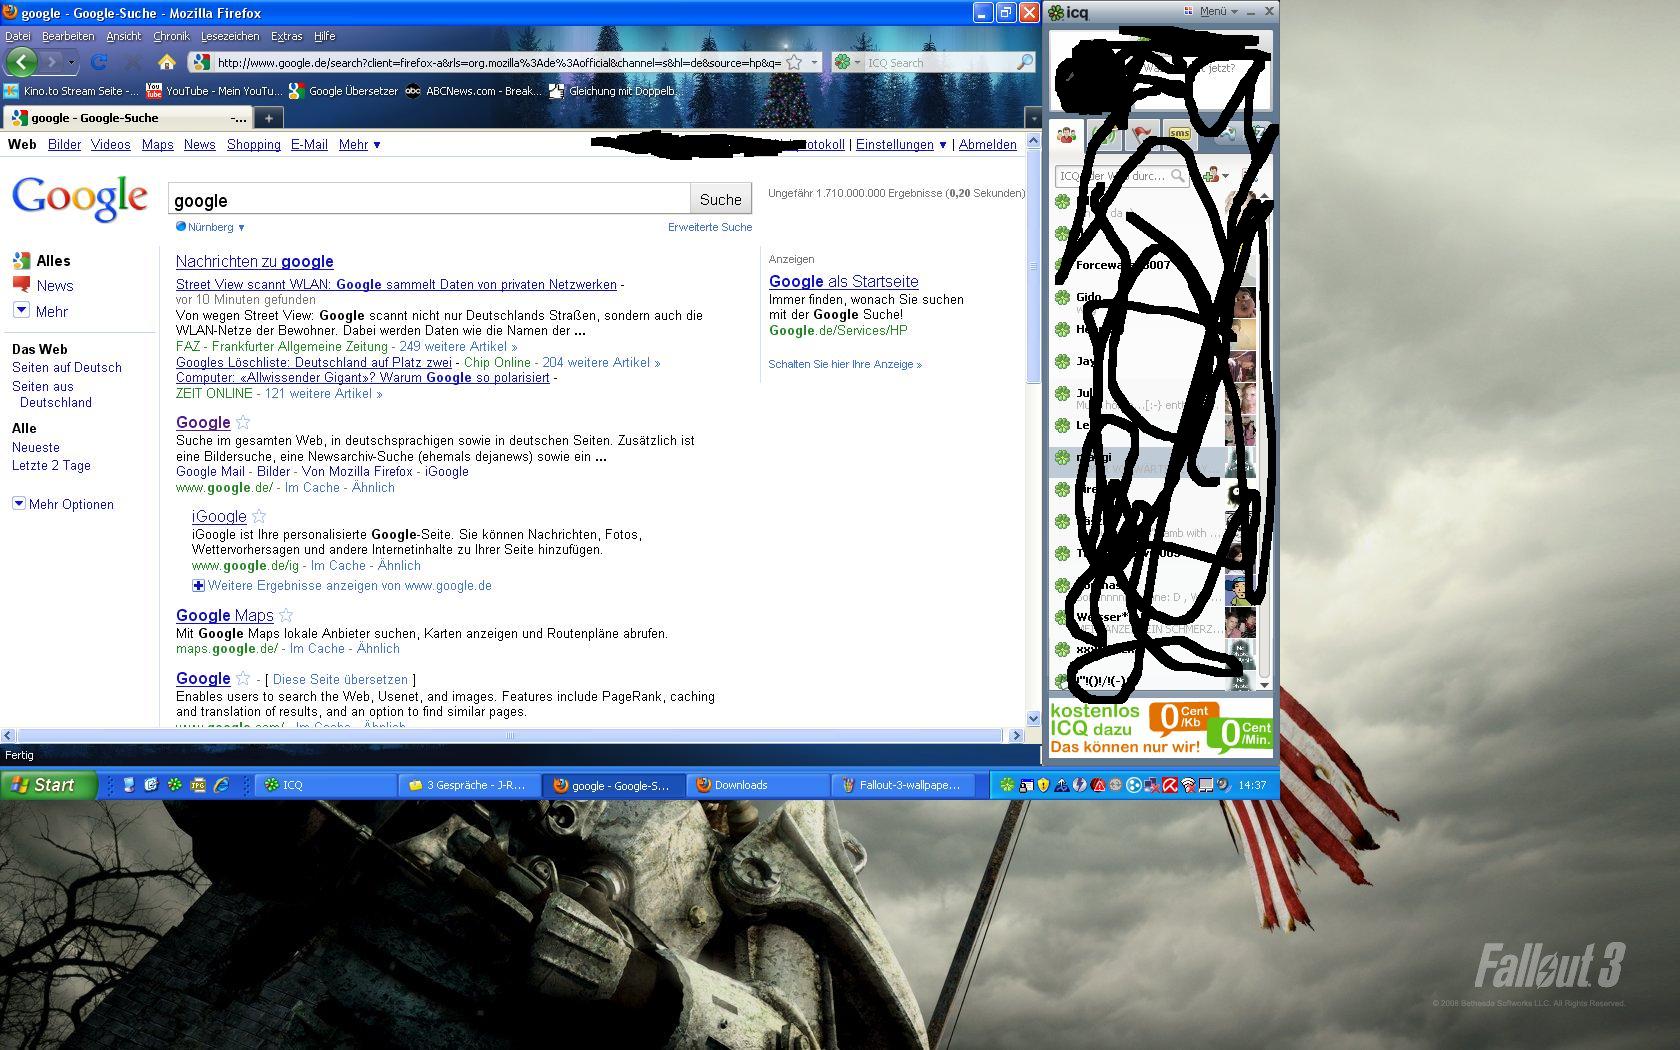Click the Firefox back arrow button
This screenshot has width=1680, height=1050.
point(22,62)
